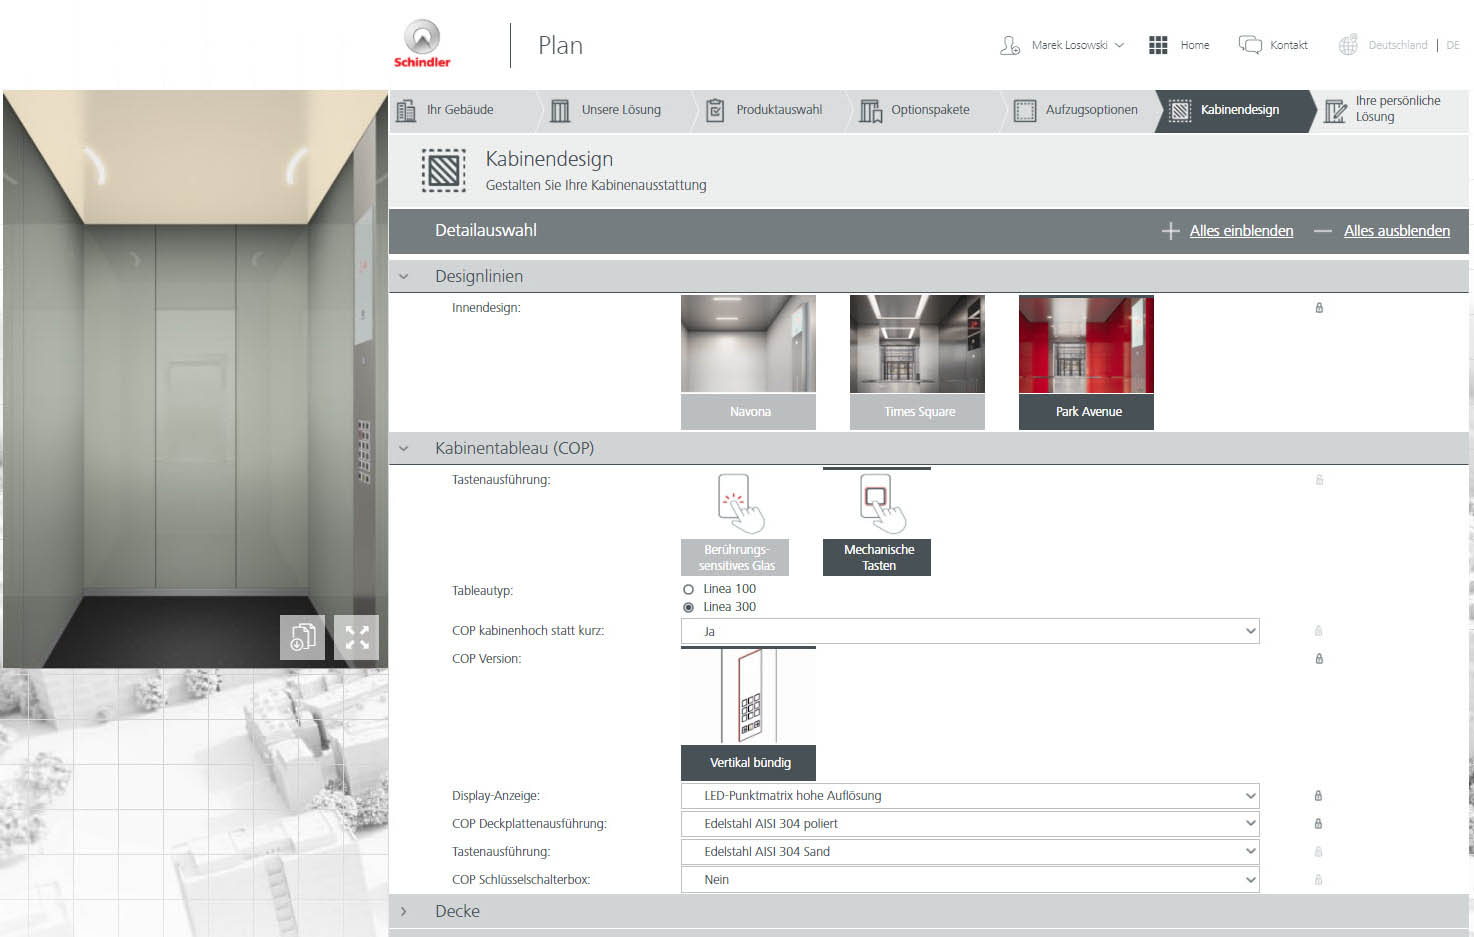
Task: Click the Alles ausblenden link
Action: (1396, 231)
